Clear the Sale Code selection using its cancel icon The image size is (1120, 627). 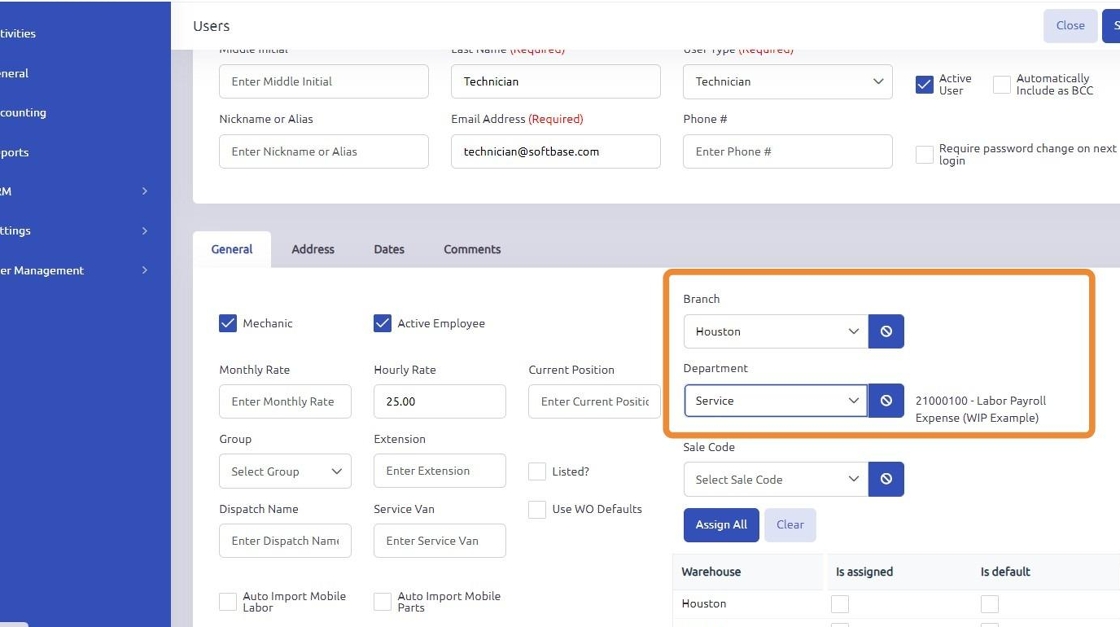coord(886,479)
